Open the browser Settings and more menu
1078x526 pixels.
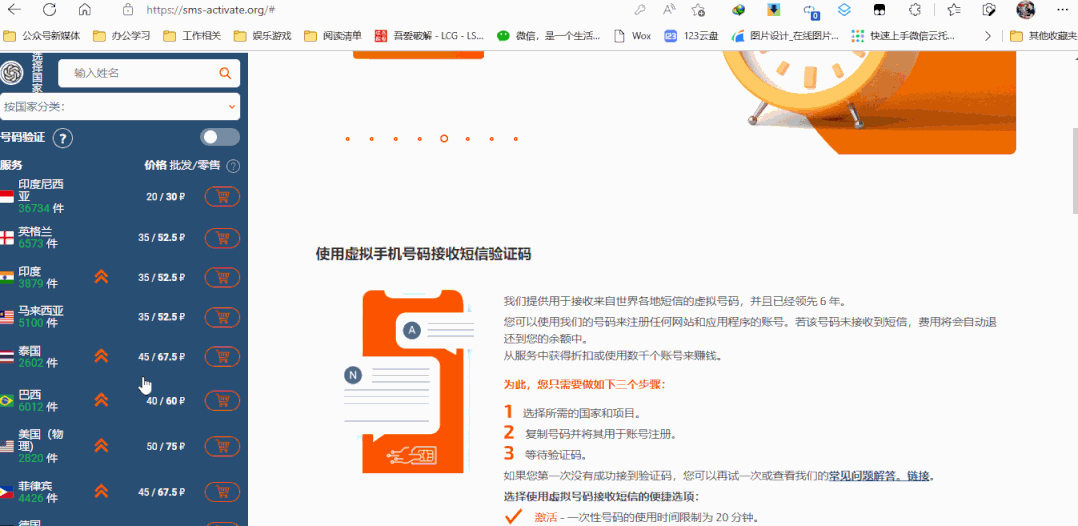click(1062, 10)
